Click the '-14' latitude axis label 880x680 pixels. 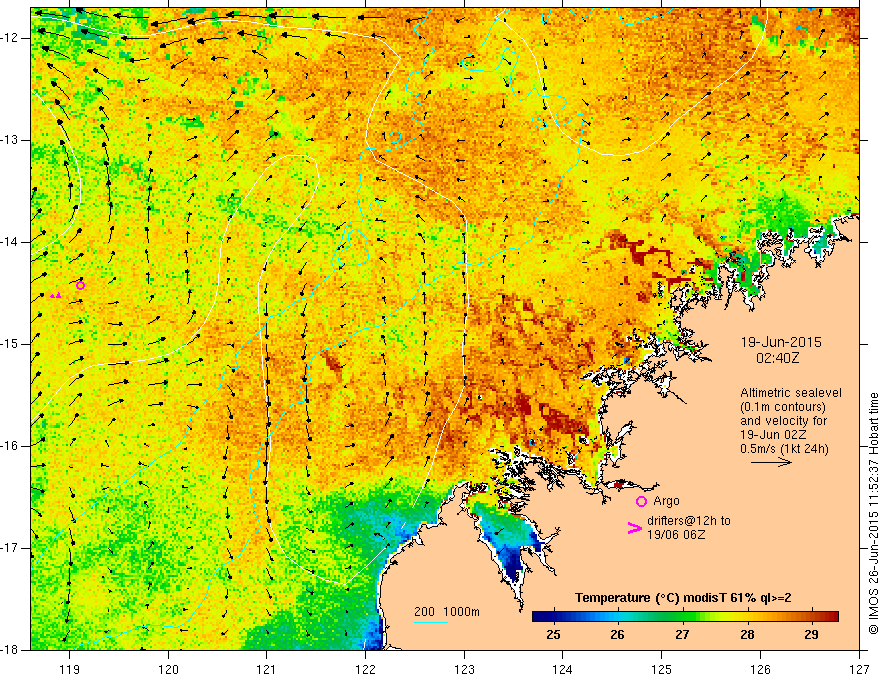(x=11, y=242)
